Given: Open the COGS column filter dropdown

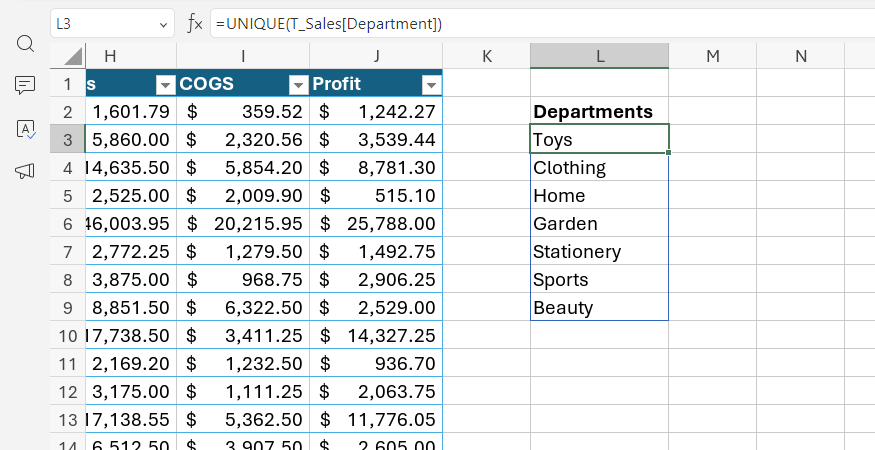Looking at the screenshot, I should [299, 85].
